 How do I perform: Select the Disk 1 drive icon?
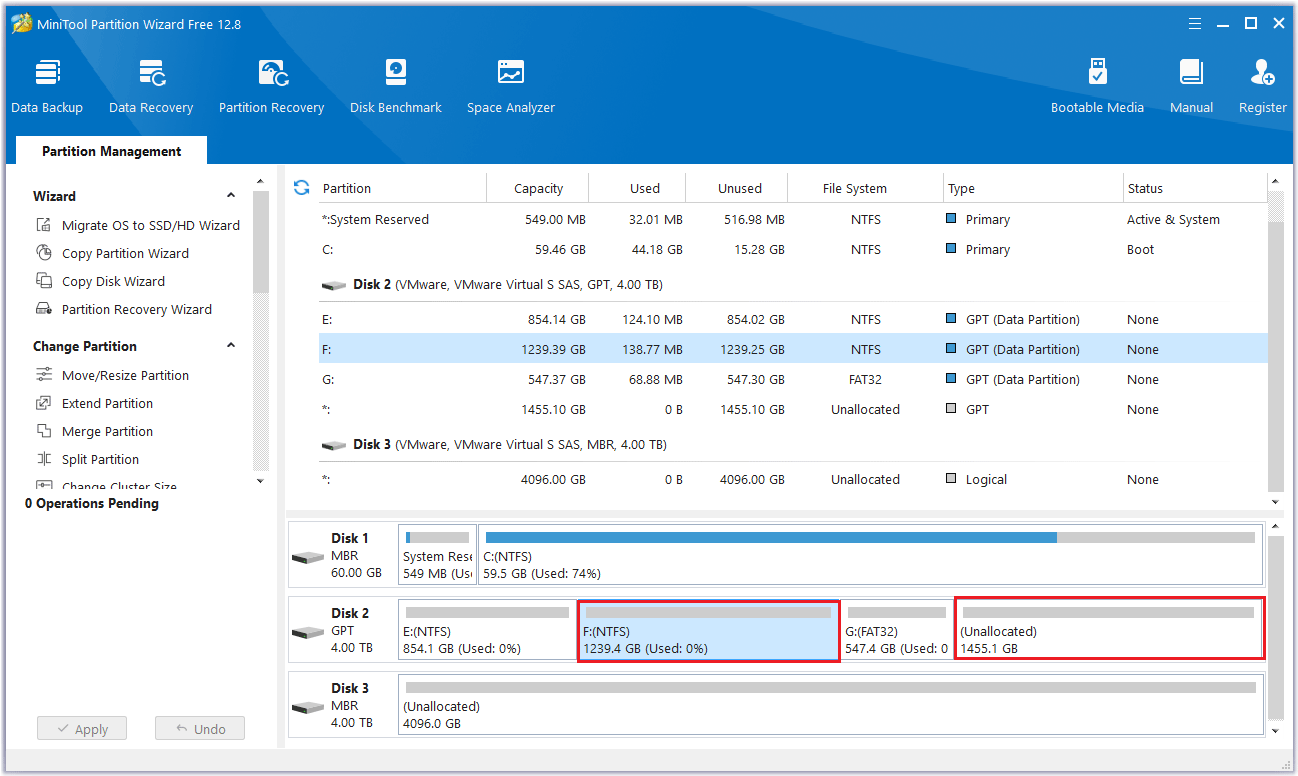(x=307, y=557)
